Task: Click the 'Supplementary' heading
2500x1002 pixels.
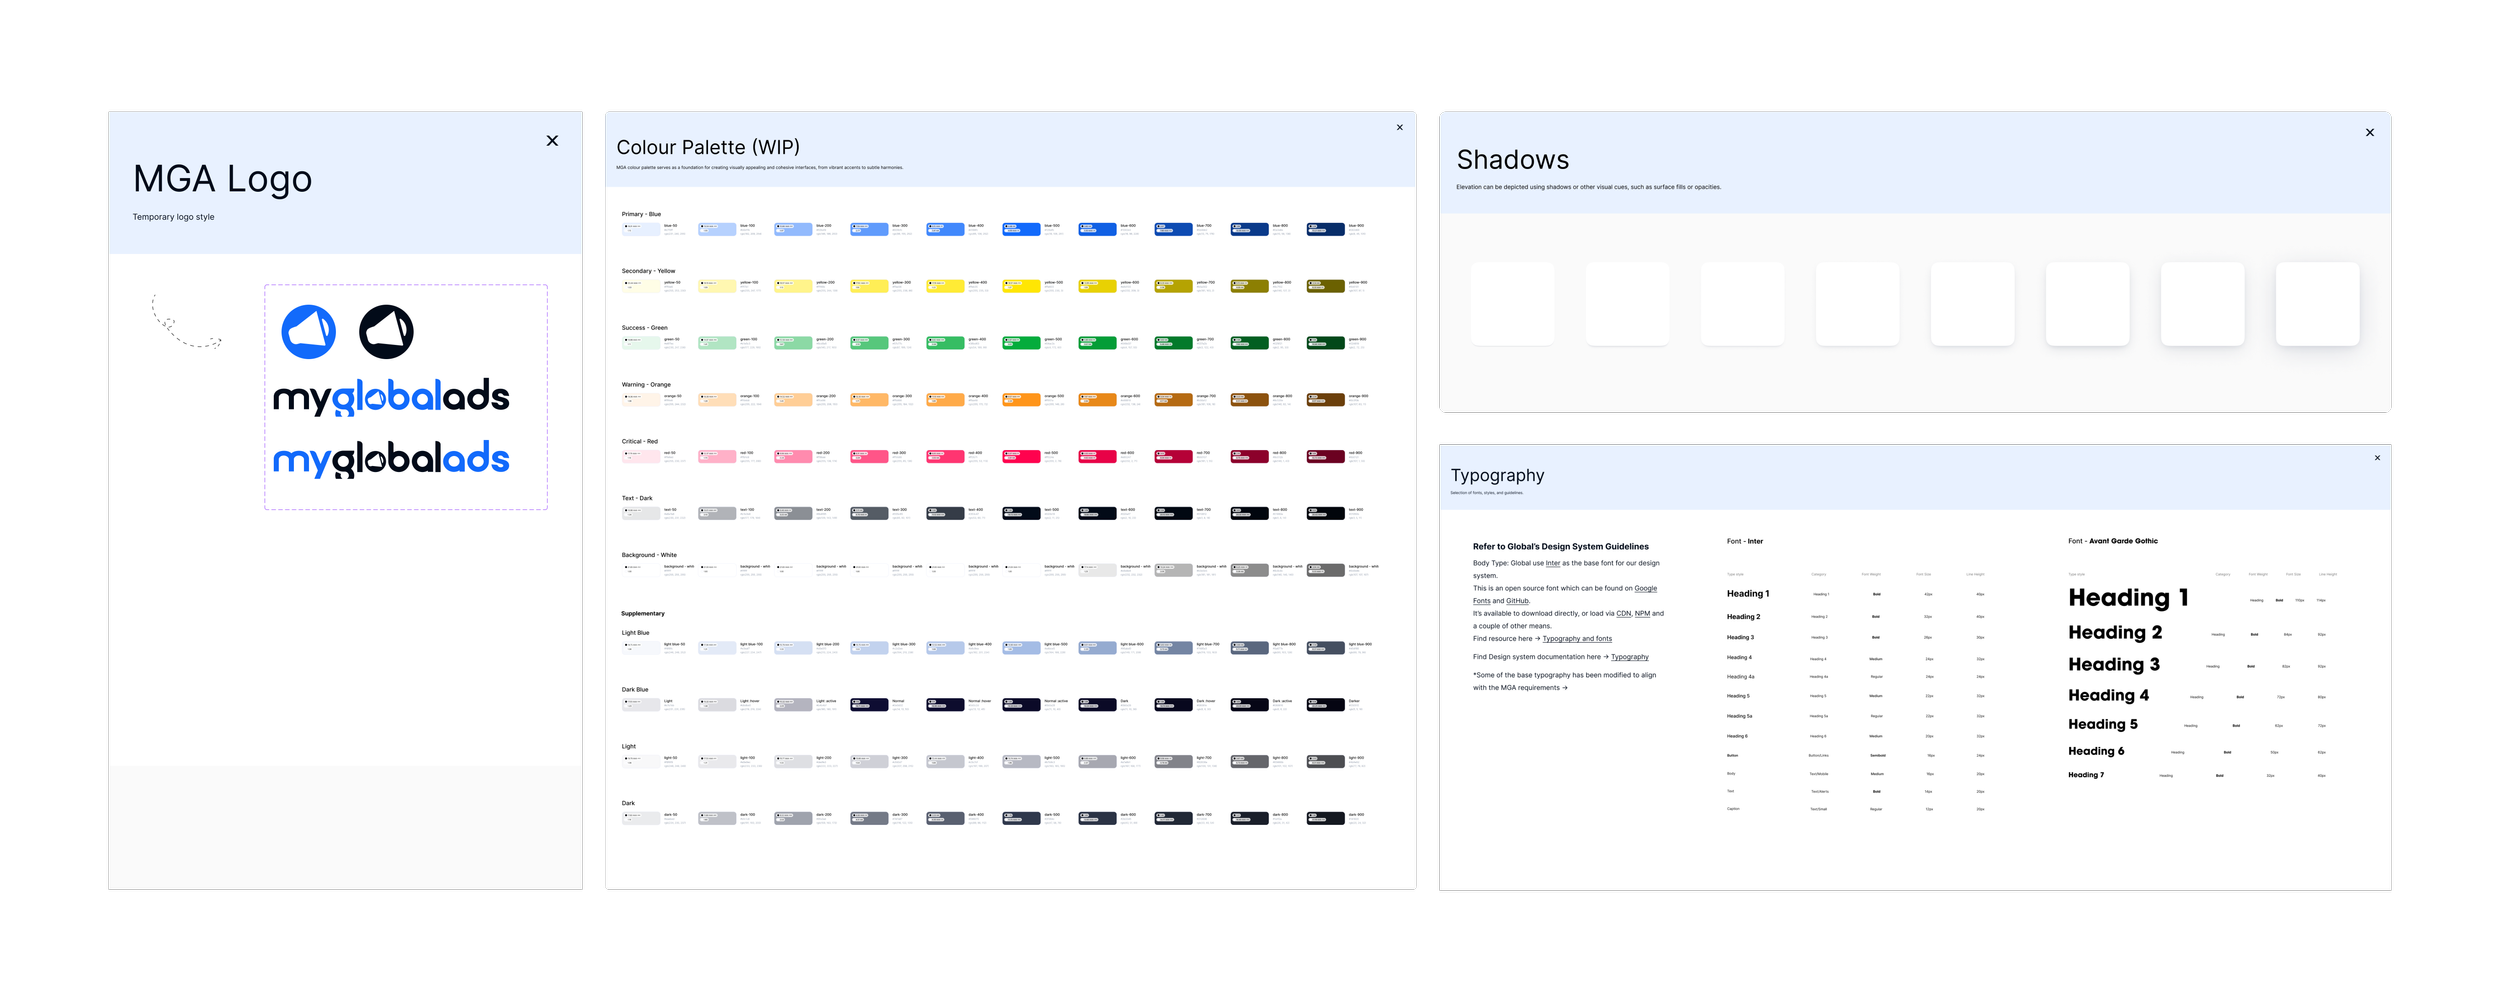Action: coord(642,614)
